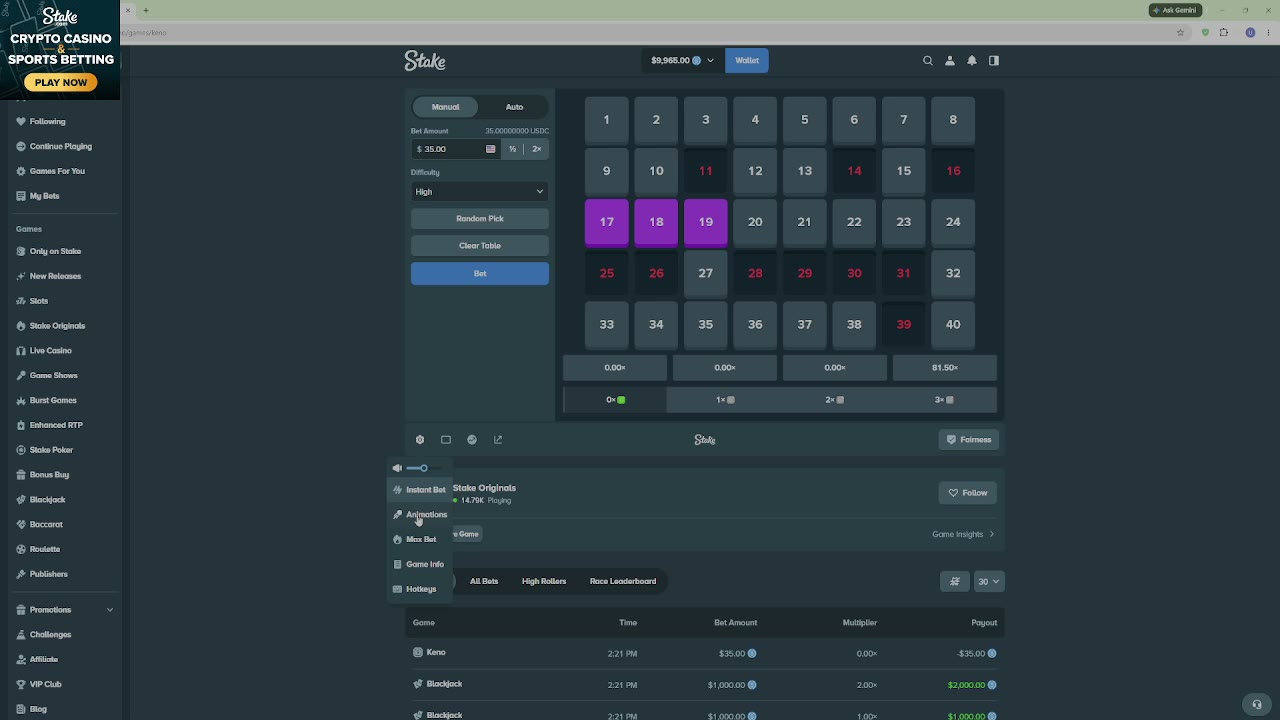Switch to Auto betting tab
The image size is (1280, 720).
[514, 107]
